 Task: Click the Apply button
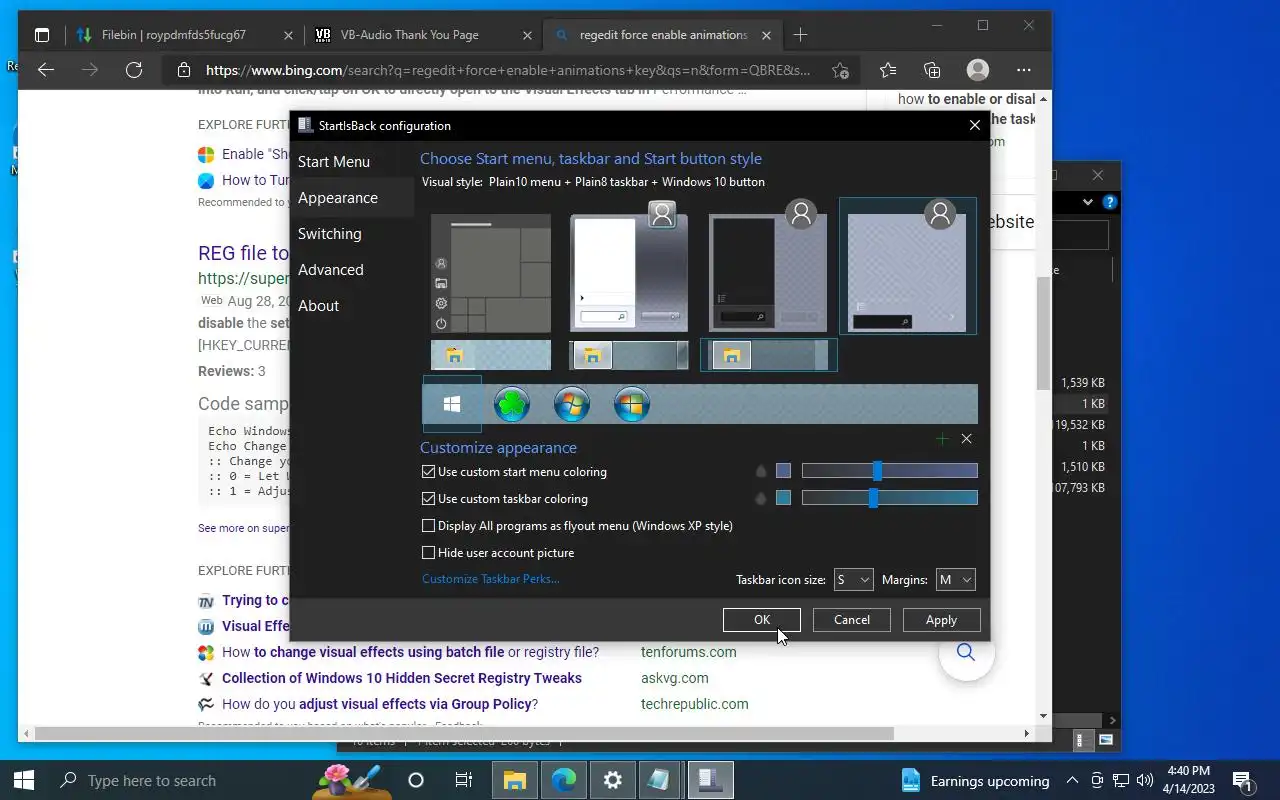[x=941, y=620]
